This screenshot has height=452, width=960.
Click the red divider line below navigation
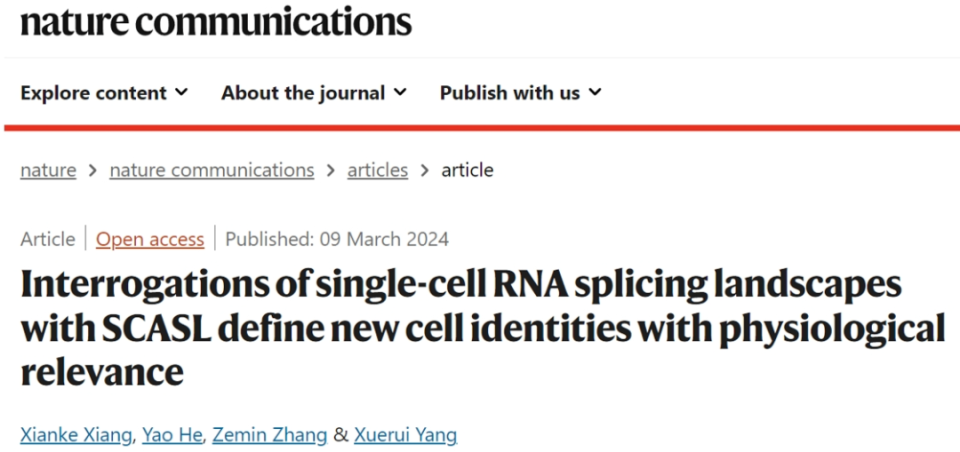pyautogui.click(x=480, y=128)
